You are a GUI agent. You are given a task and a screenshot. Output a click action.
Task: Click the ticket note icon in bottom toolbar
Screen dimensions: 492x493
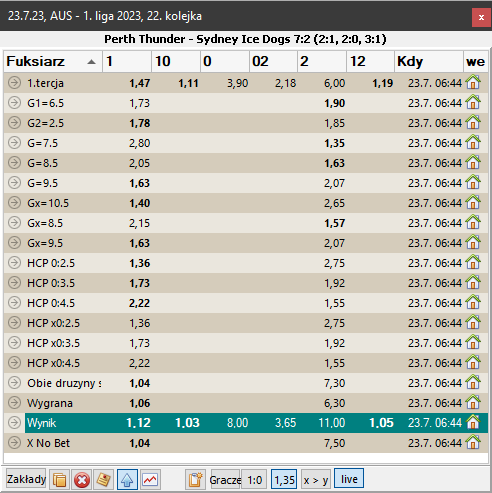[x=104, y=480]
